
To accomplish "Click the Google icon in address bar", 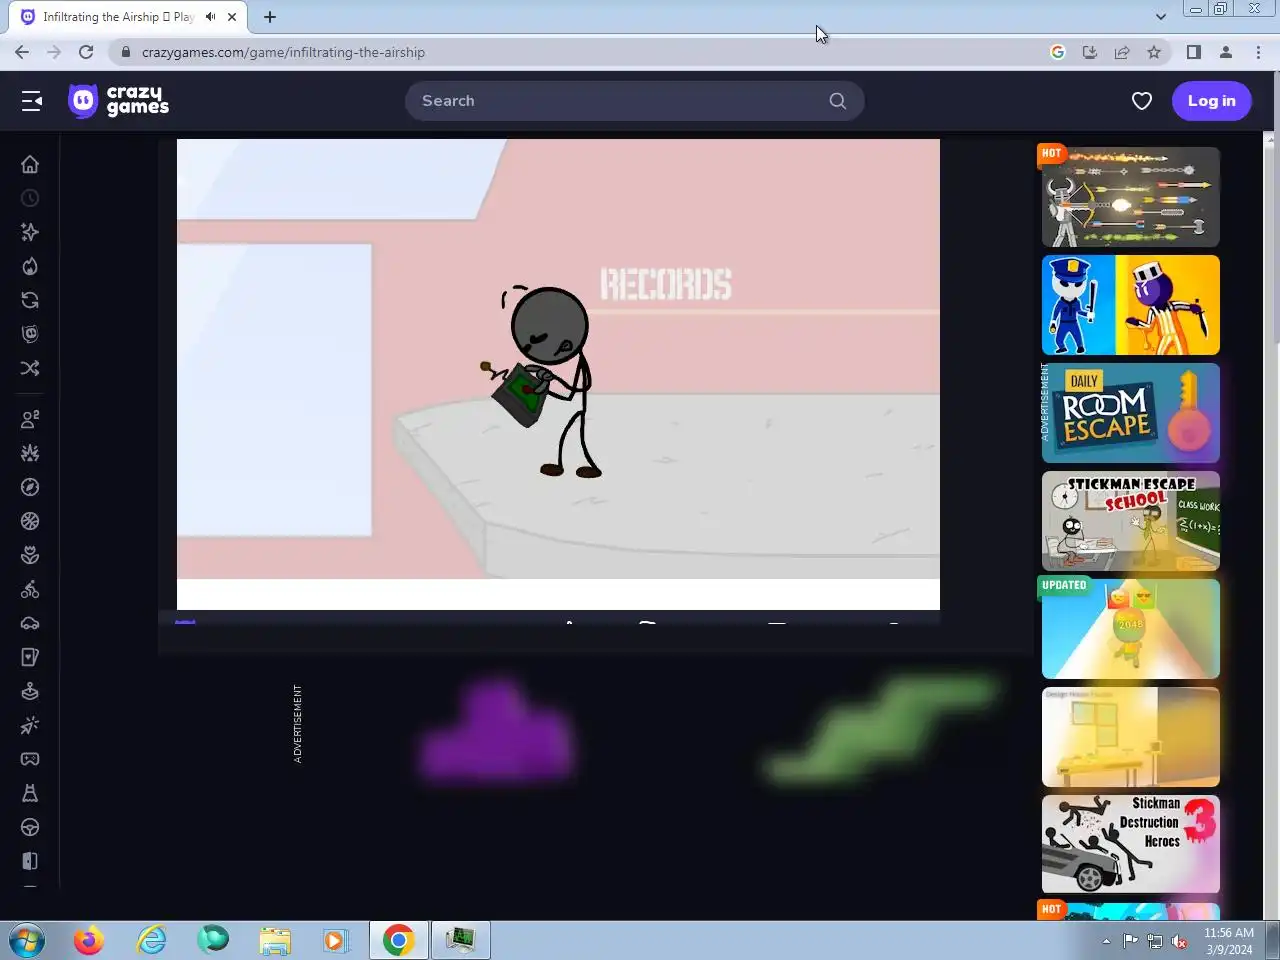I will pyautogui.click(x=1058, y=52).
